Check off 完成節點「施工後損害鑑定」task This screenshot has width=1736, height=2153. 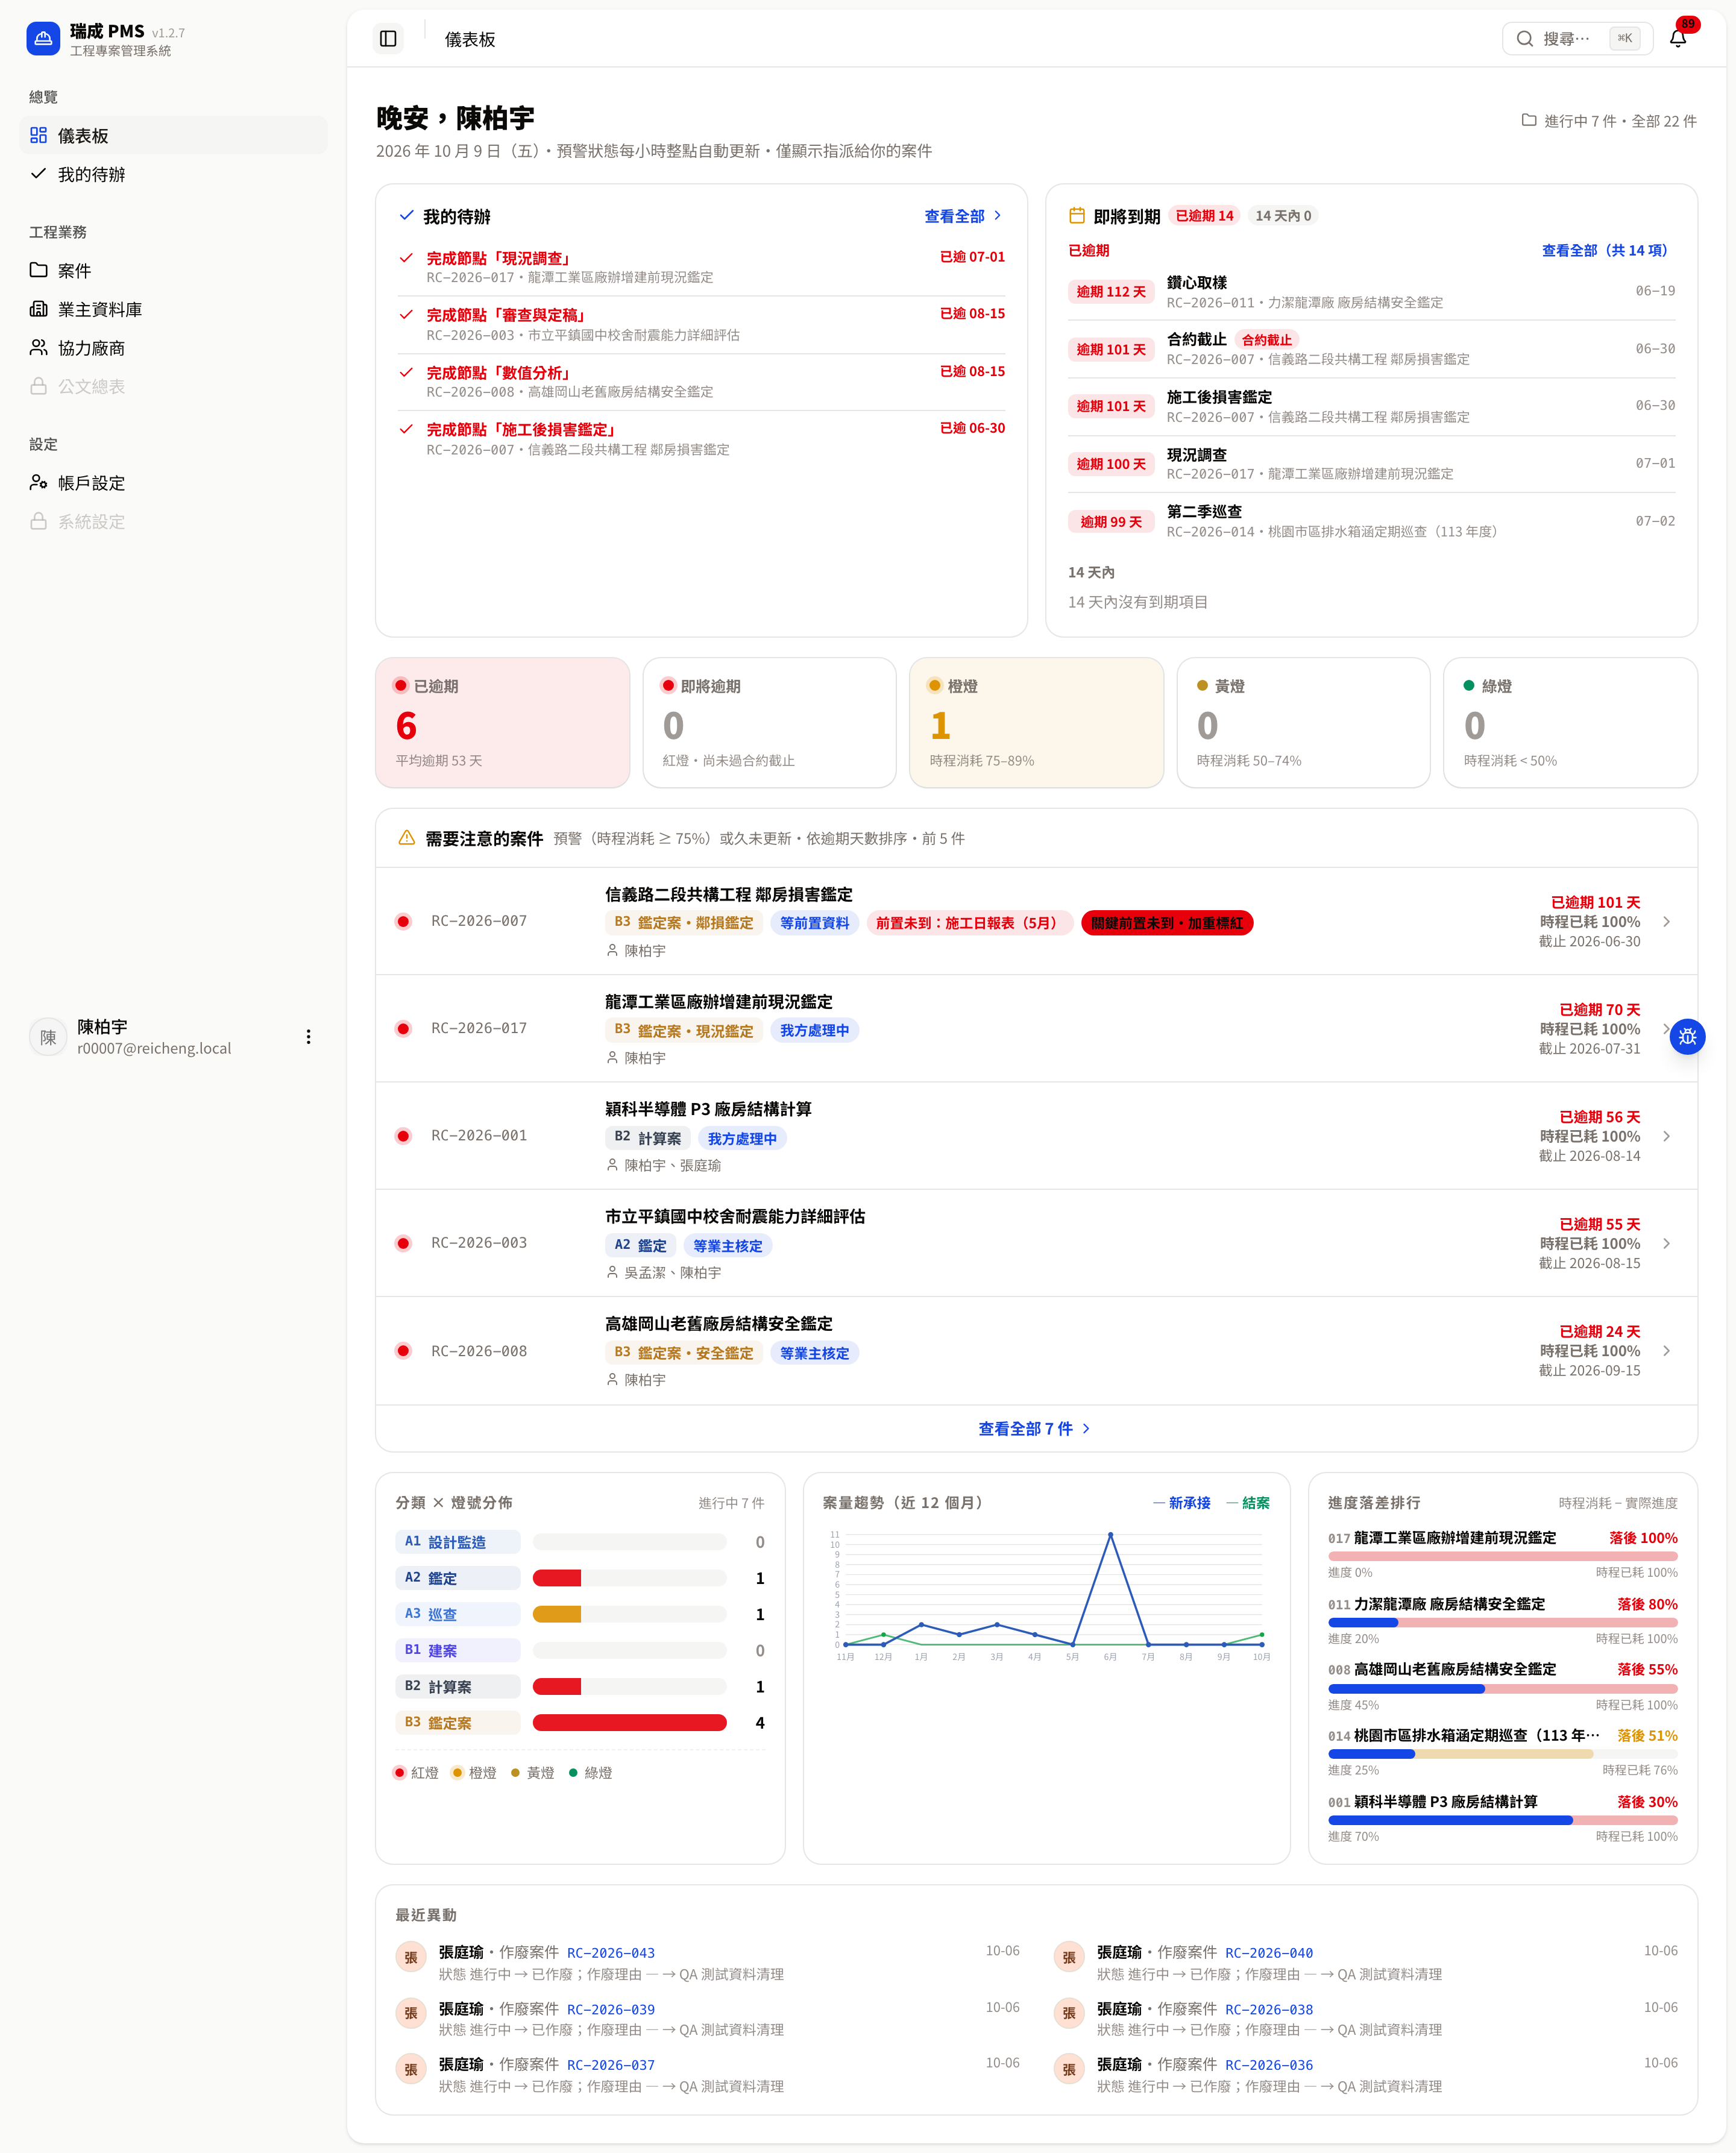pyautogui.click(x=406, y=429)
